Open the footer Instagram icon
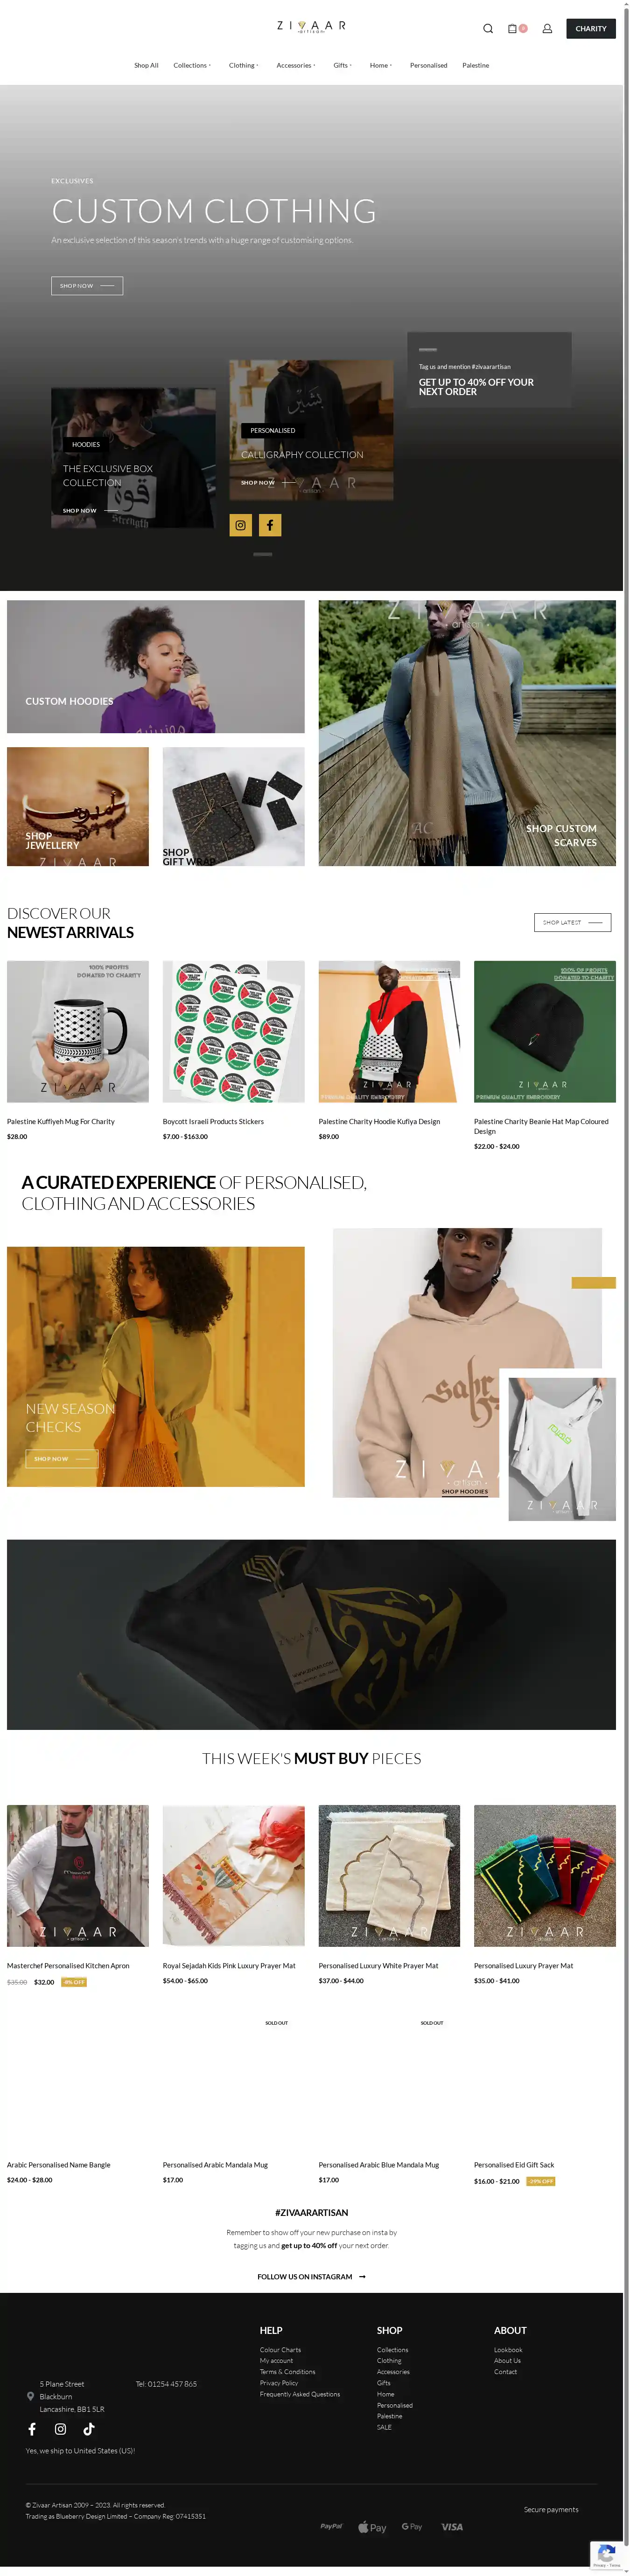This screenshot has width=630, height=2576. (60, 2428)
